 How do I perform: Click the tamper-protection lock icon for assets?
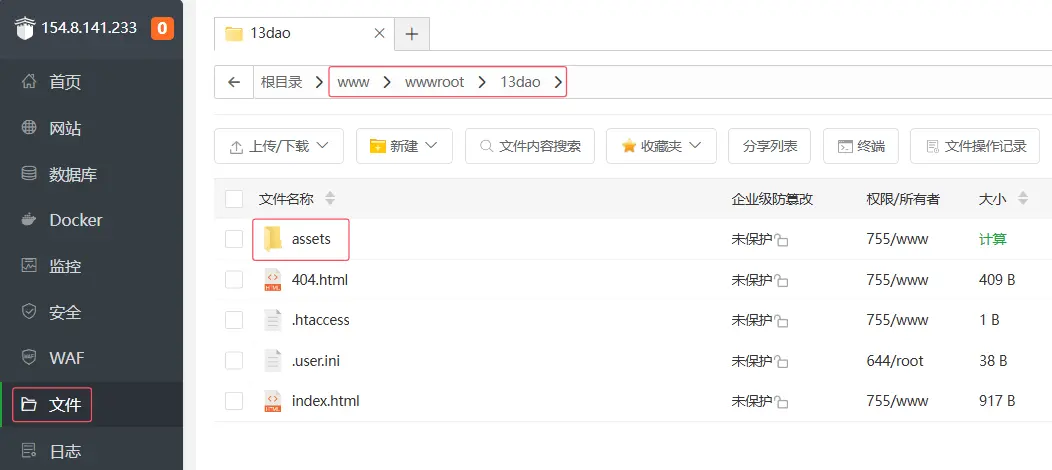[x=782, y=240]
